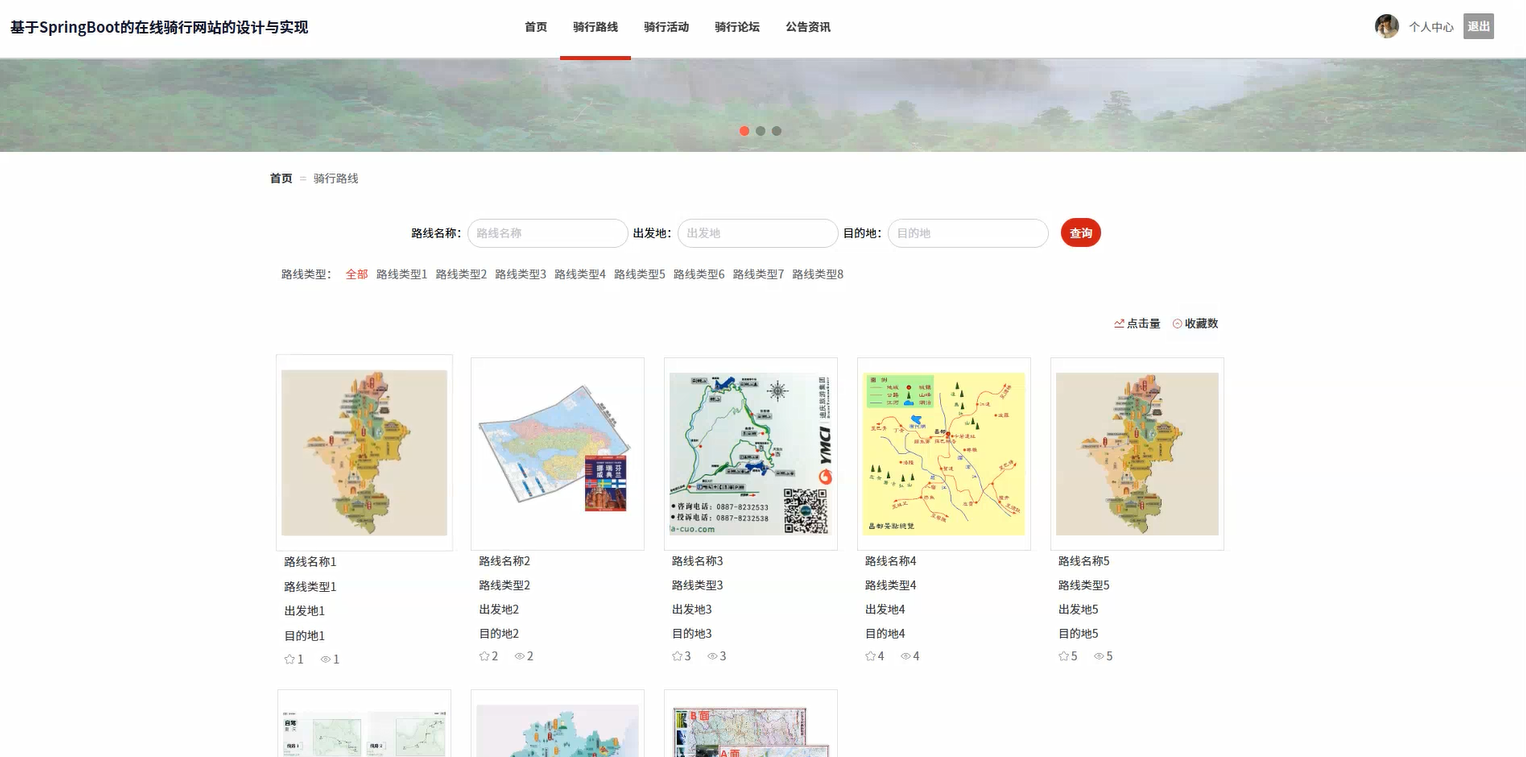Click the star icon under 路线名称5
This screenshot has width=1526, height=757.
(1062, 656)
